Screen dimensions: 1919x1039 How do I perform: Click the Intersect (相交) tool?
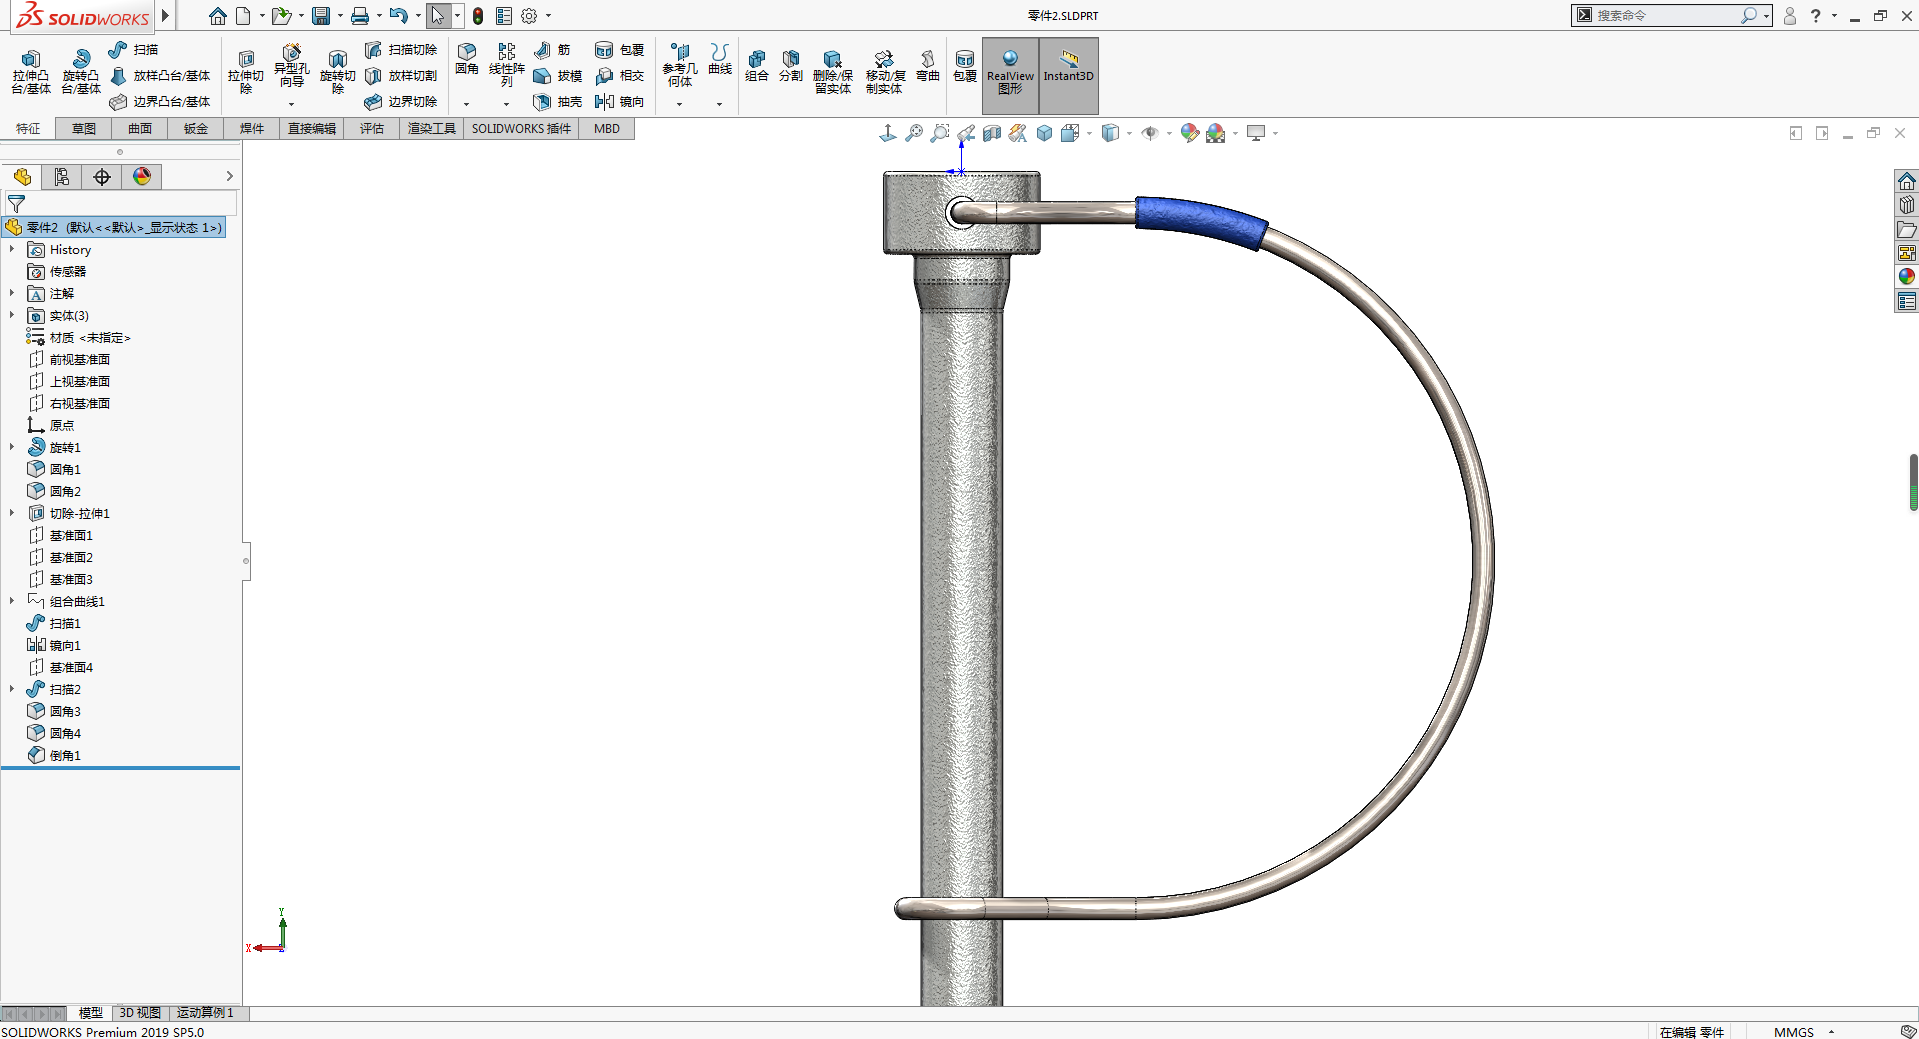tap(620, 75)
